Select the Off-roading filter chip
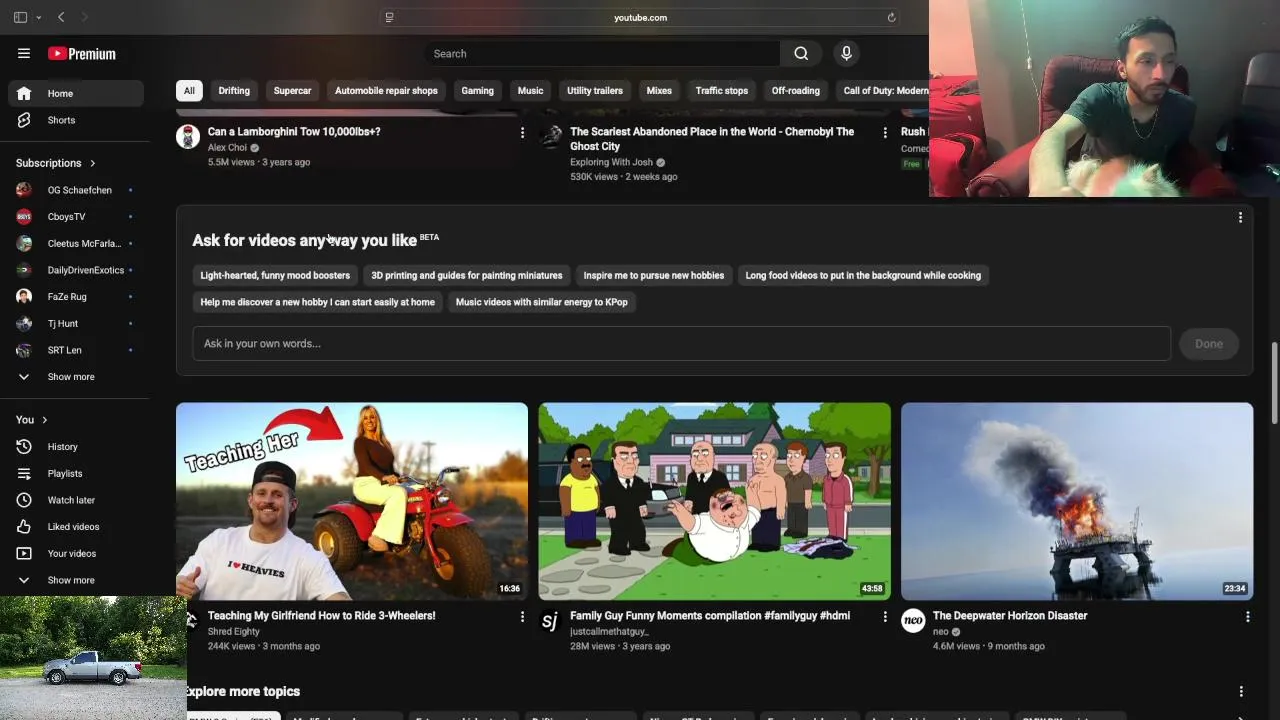This screenshot has width=1280, height=720. tap(796, 91)
